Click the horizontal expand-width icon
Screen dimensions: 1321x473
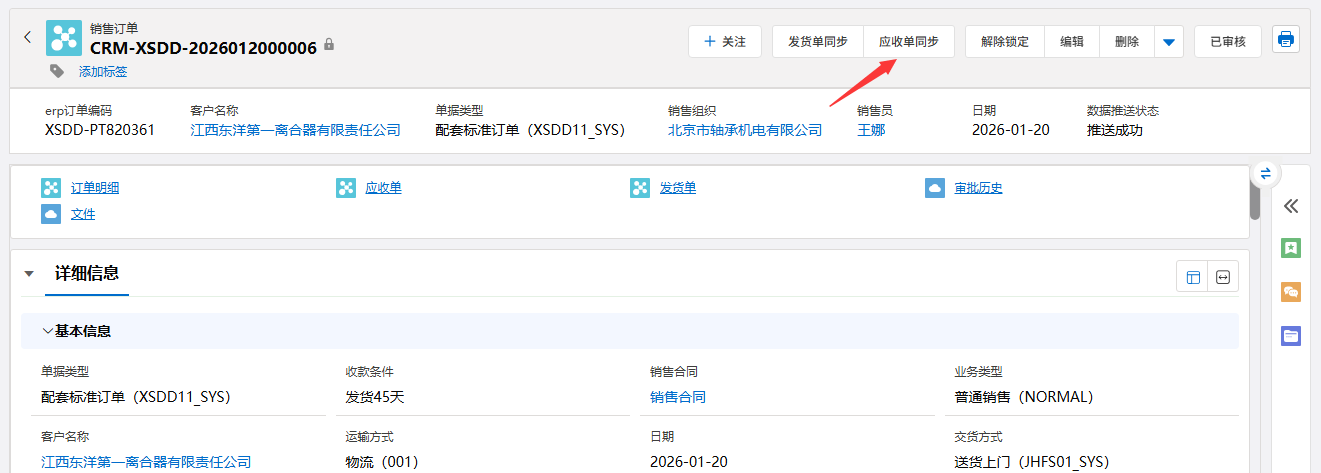tap(1222, 277)
